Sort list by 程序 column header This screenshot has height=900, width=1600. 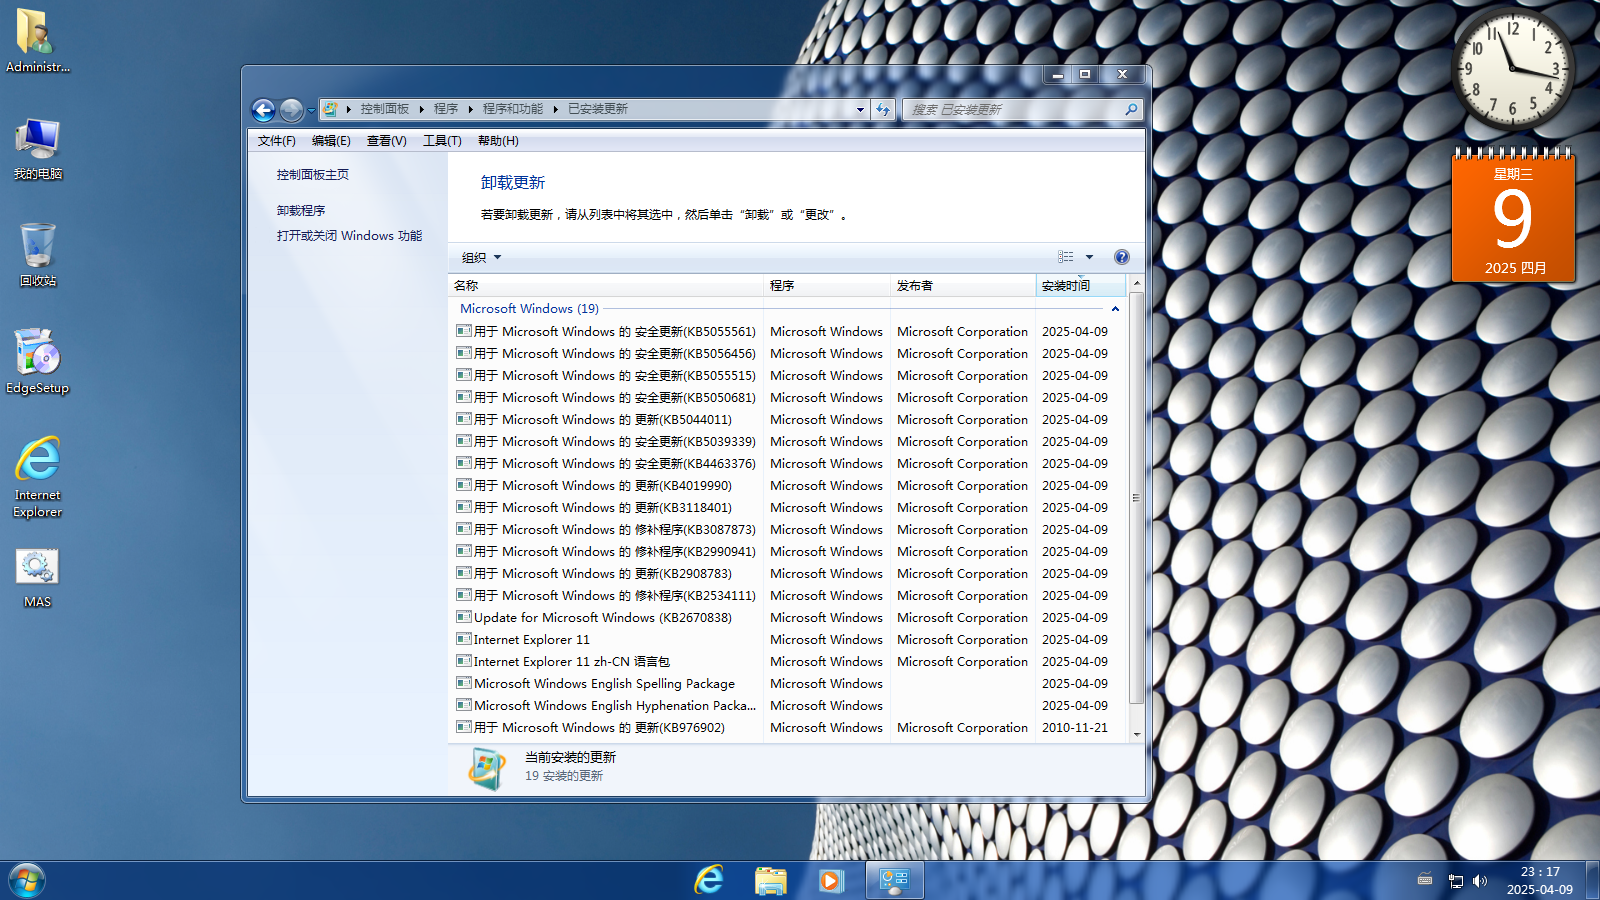coord(827,286)
